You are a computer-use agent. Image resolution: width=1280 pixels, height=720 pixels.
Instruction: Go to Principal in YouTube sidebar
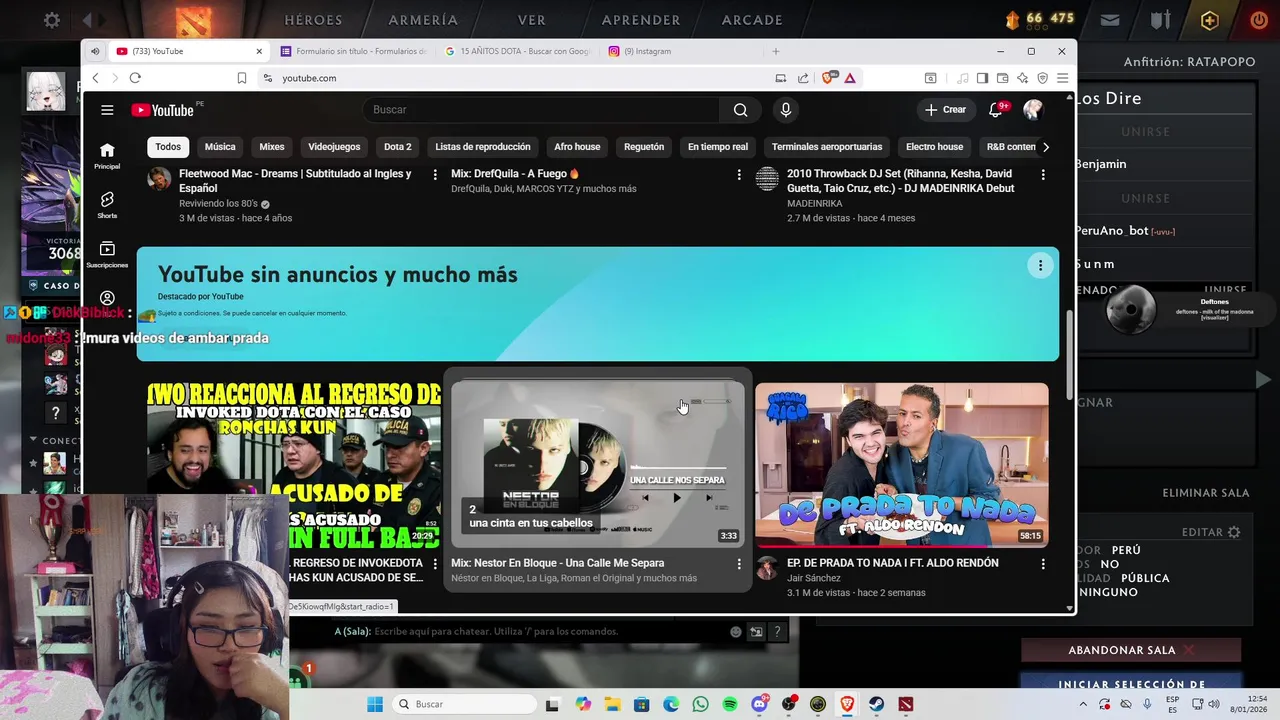pos(107,155)
